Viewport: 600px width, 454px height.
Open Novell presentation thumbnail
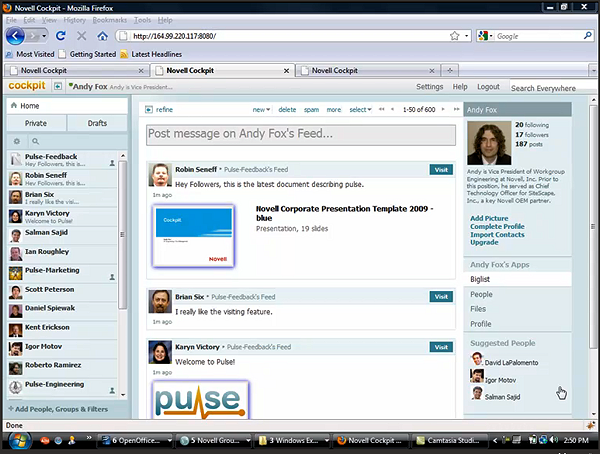[193, 236]
